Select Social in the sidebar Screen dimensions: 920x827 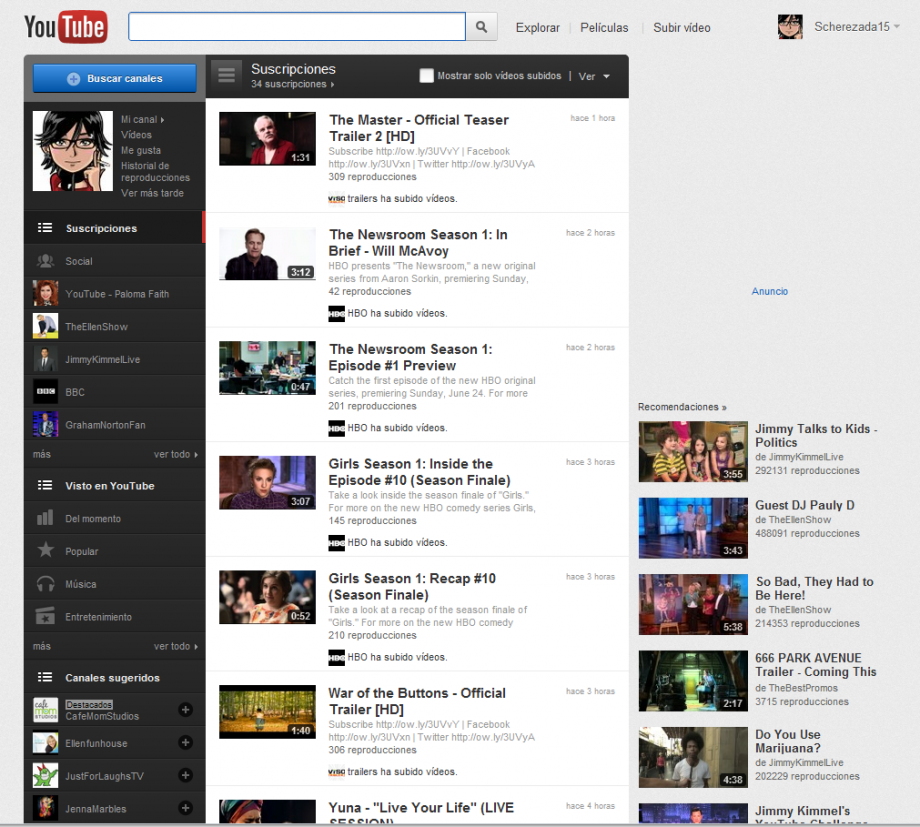coord(114,261)
